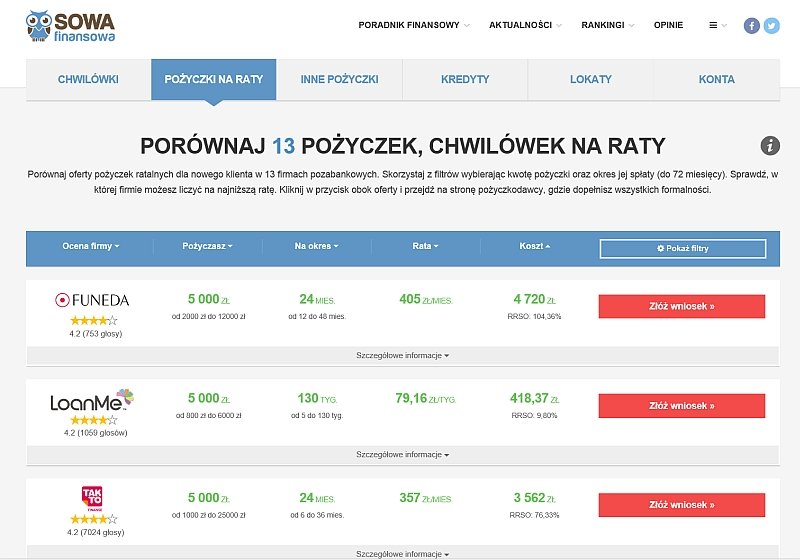Image resolution: width=800 pixels, height=560 pixels.
Task: Click Funeda cost 4 720 zł
Action: coord(534,299)
